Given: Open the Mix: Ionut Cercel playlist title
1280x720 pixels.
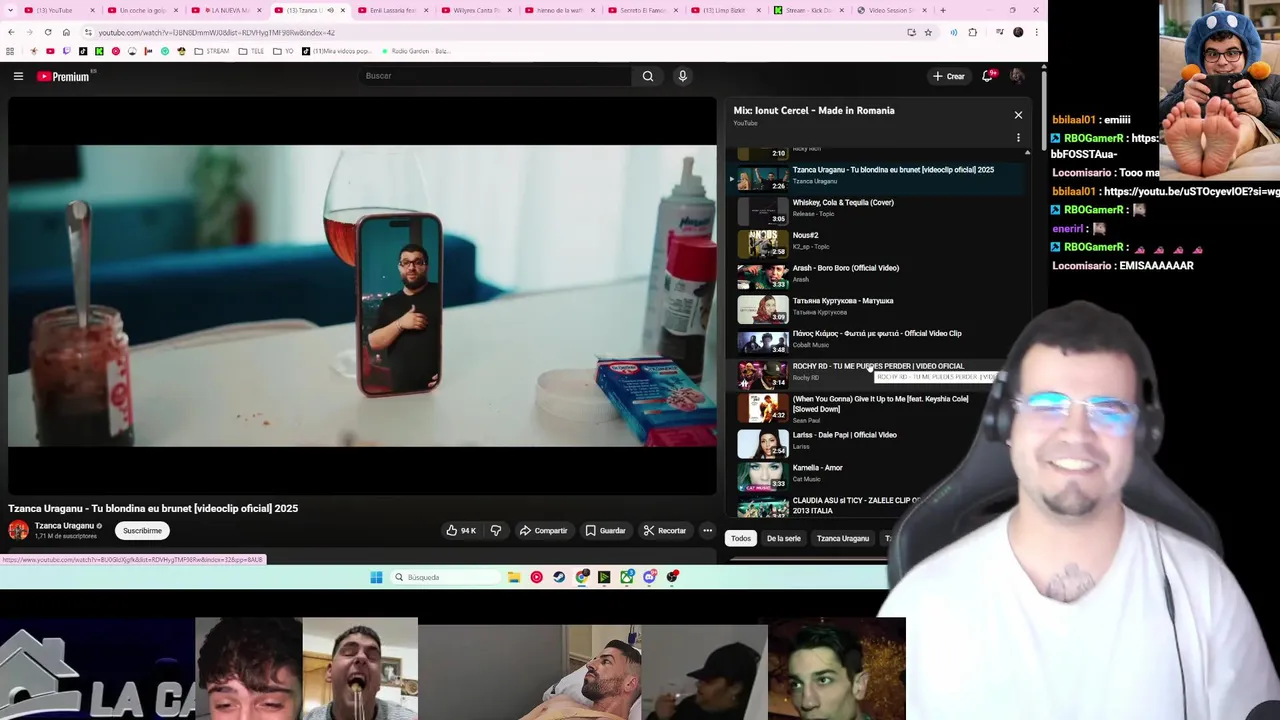Looking at the screenshot, I should pyautogui.click(x=814, y=110).
